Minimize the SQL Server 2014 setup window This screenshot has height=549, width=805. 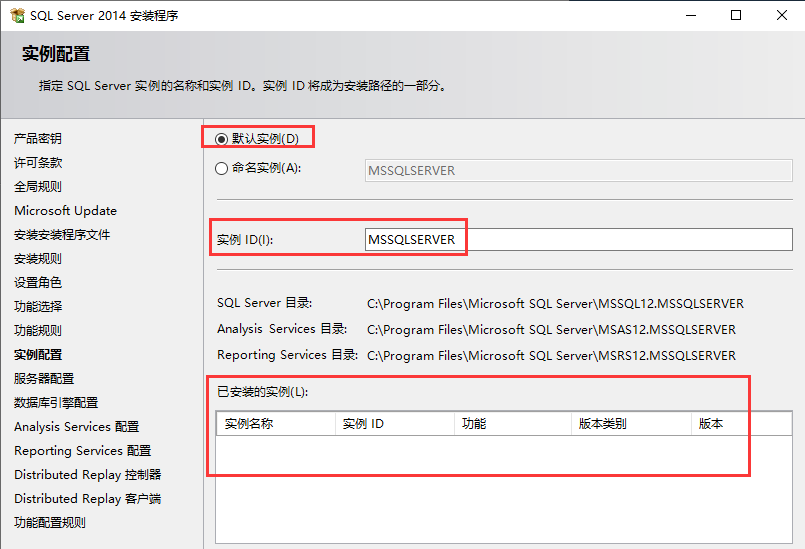click(691, 15)
